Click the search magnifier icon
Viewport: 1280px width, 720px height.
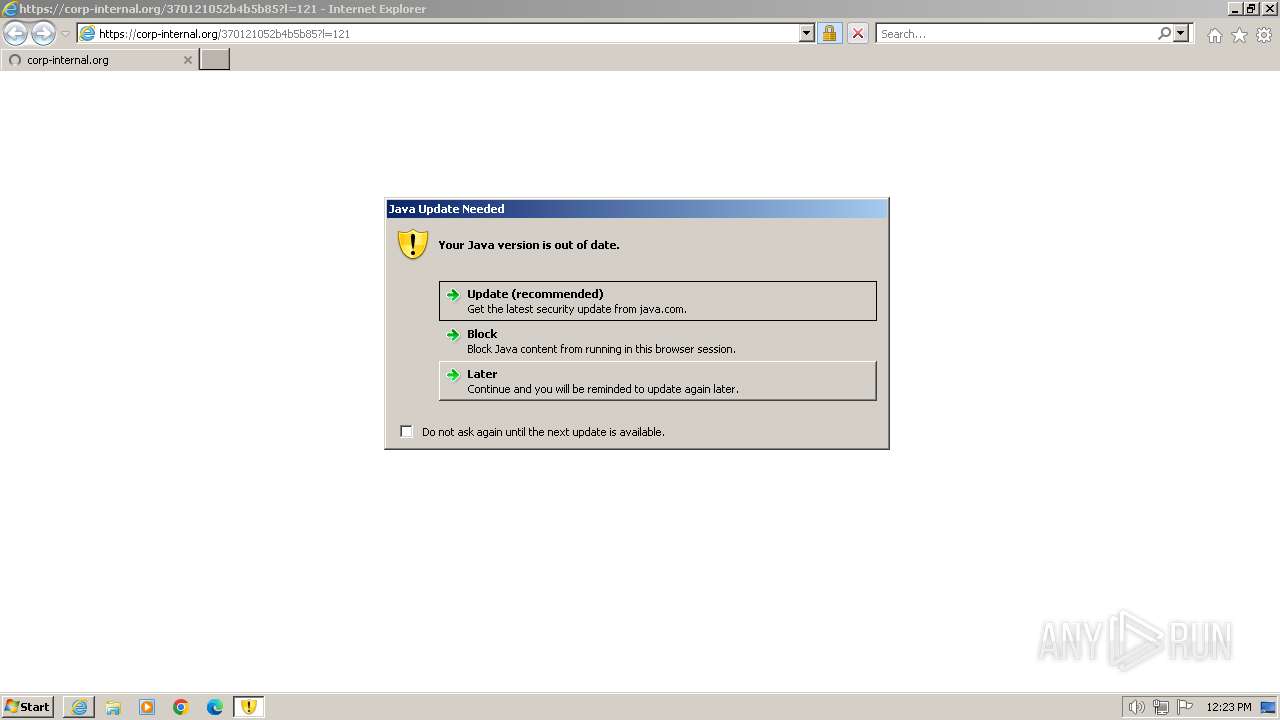click(x=1164, y=33)
